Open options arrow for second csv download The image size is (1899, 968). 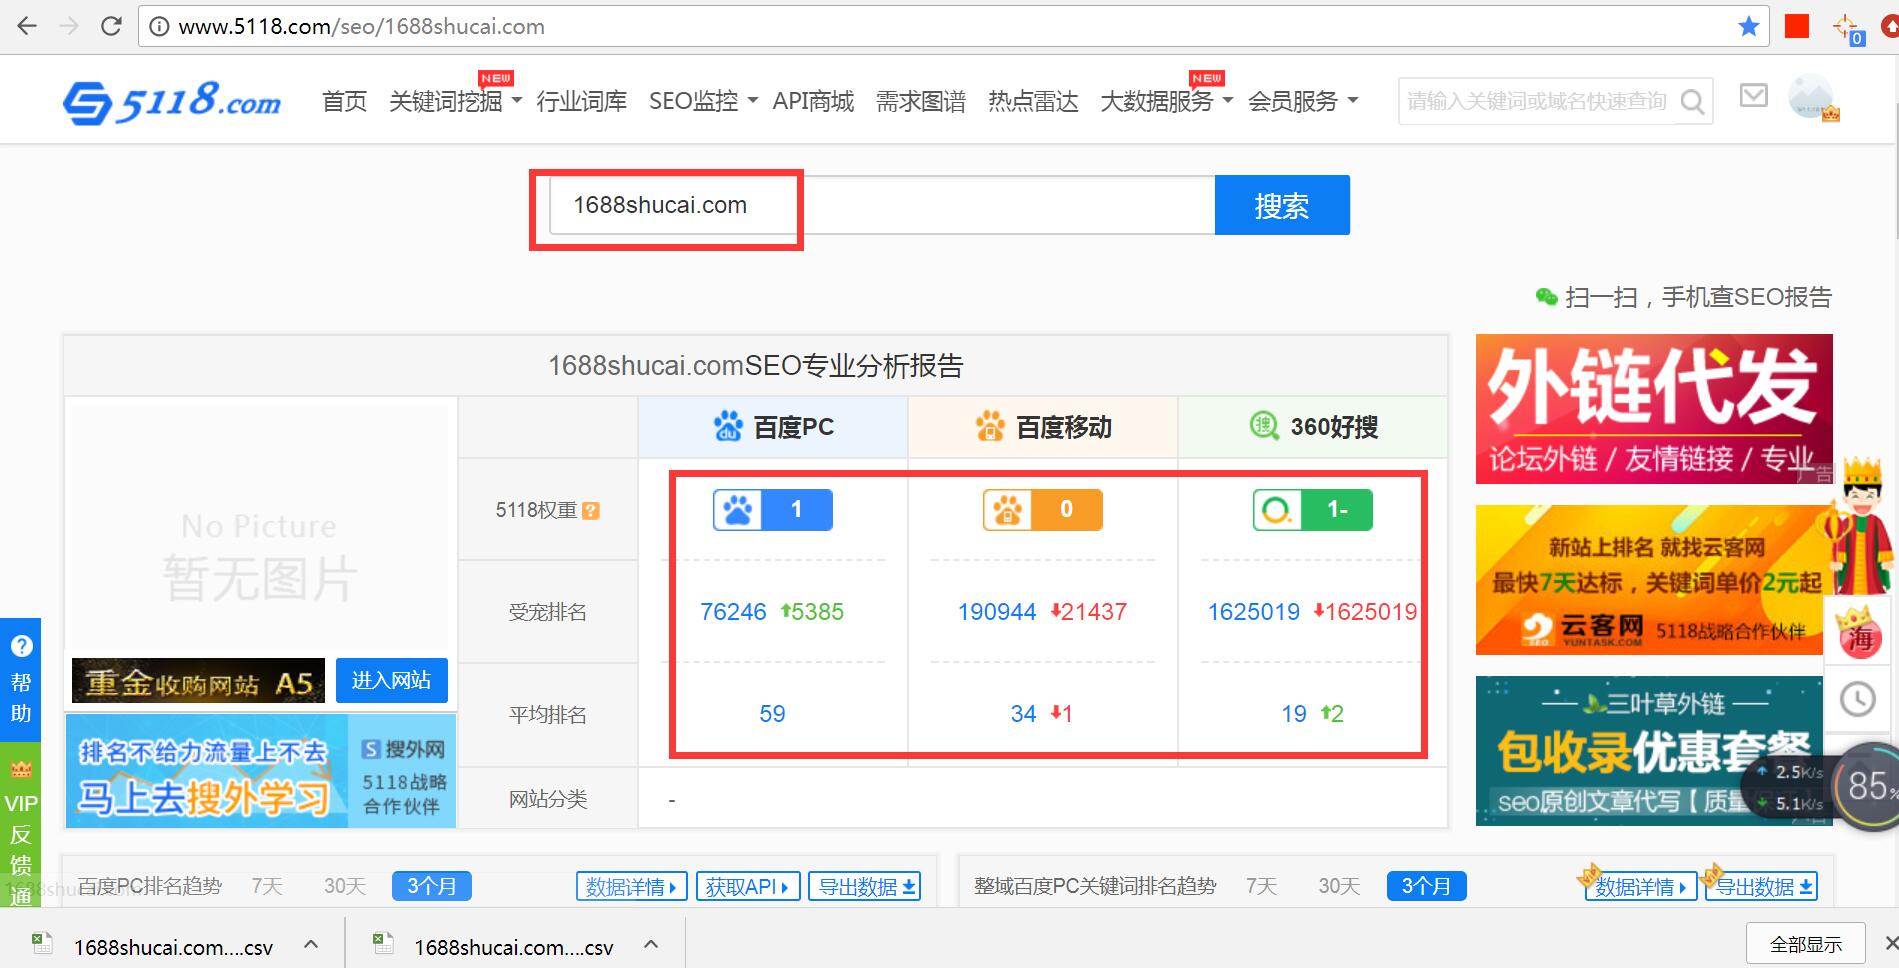pyautogui.click(x=651, y=944)
